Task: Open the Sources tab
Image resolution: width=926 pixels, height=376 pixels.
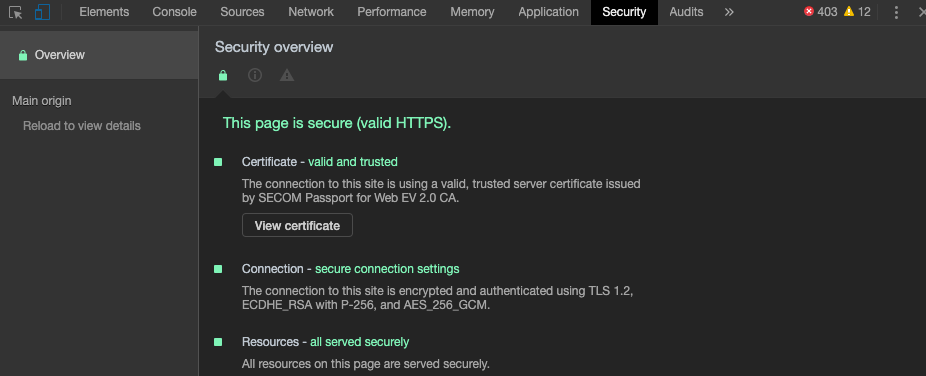Action: point(242,12)
